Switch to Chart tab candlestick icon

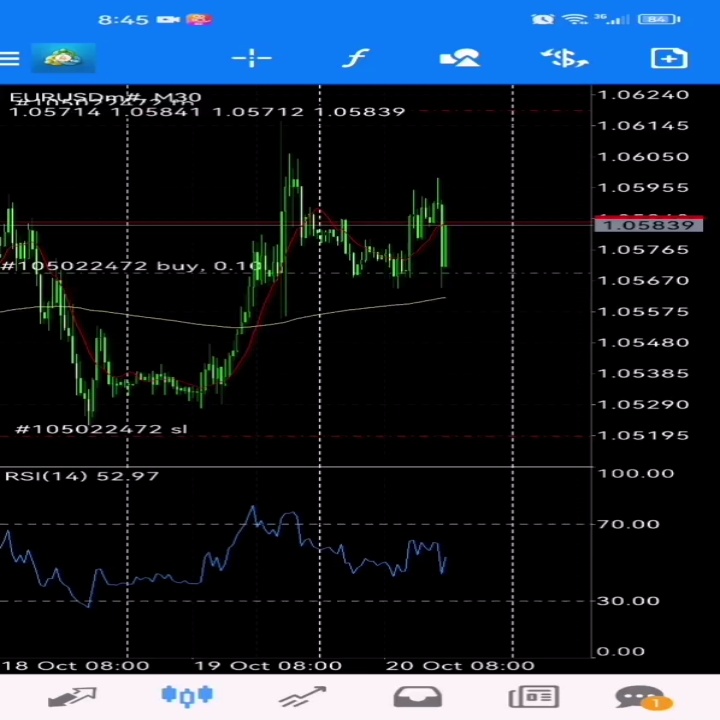coord(187,696)
